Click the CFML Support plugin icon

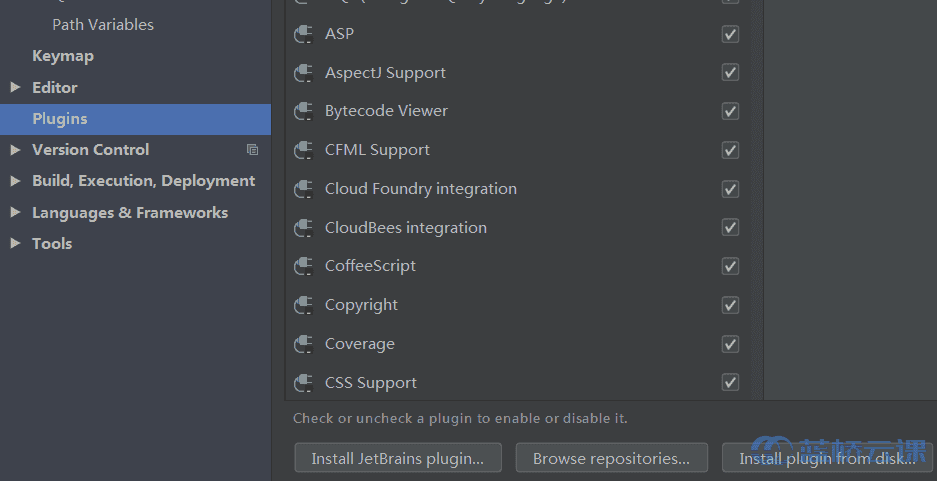tap(304, 150)
